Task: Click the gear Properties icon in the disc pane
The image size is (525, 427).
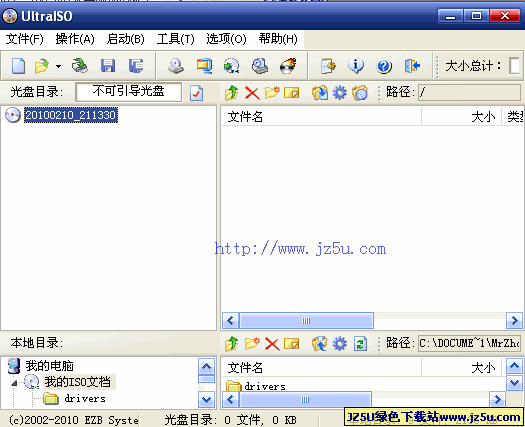Action: pyautogui.click(x=340, y=93)
